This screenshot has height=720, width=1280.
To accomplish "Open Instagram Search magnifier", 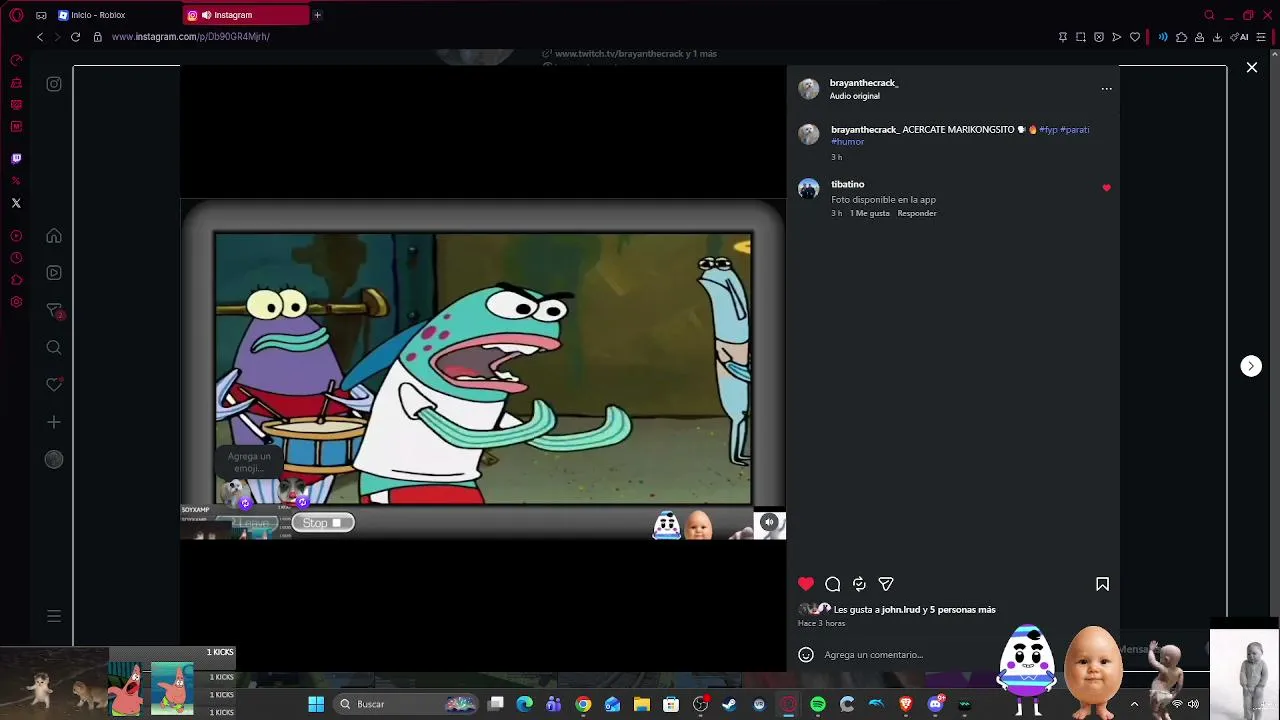I will pos(54,348).
